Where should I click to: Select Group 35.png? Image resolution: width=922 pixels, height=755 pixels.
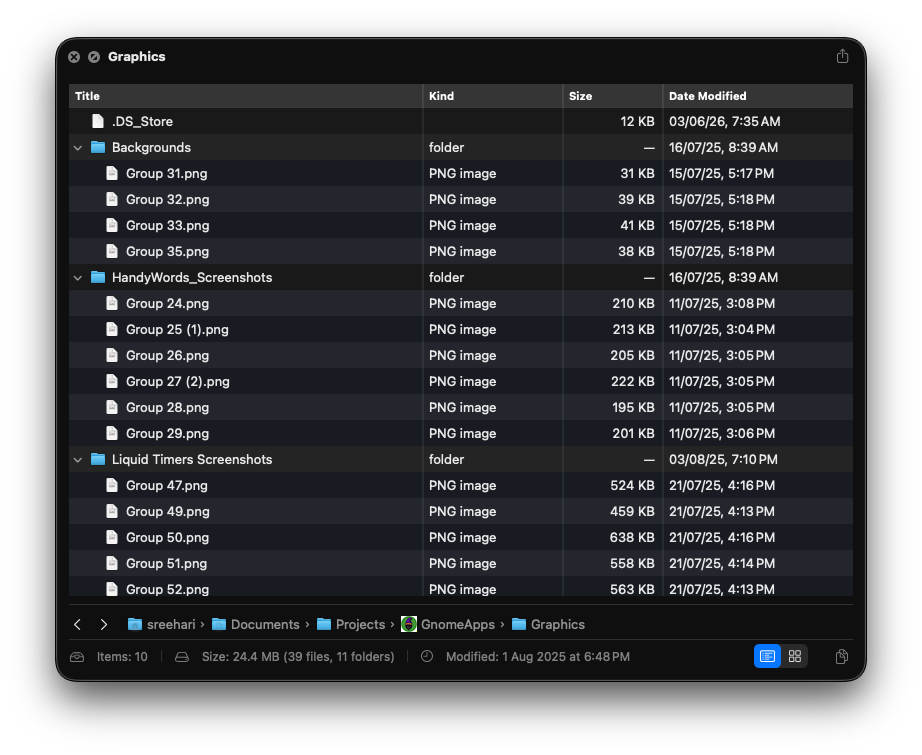click(461, 251)
